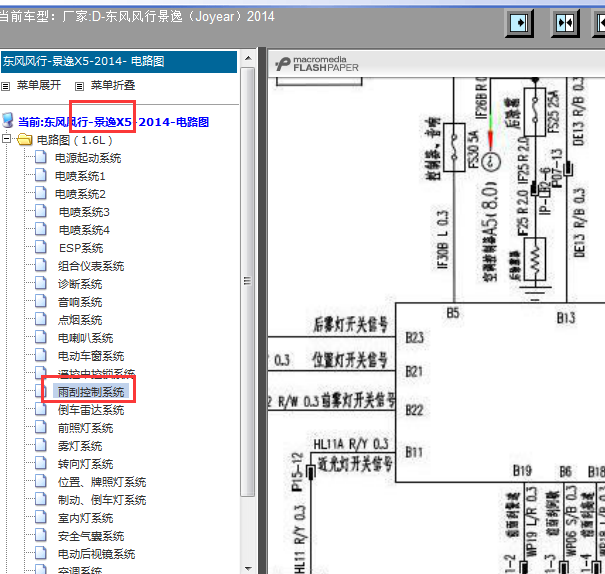Click page icon next to ESP系统

(x=41, y=247)
